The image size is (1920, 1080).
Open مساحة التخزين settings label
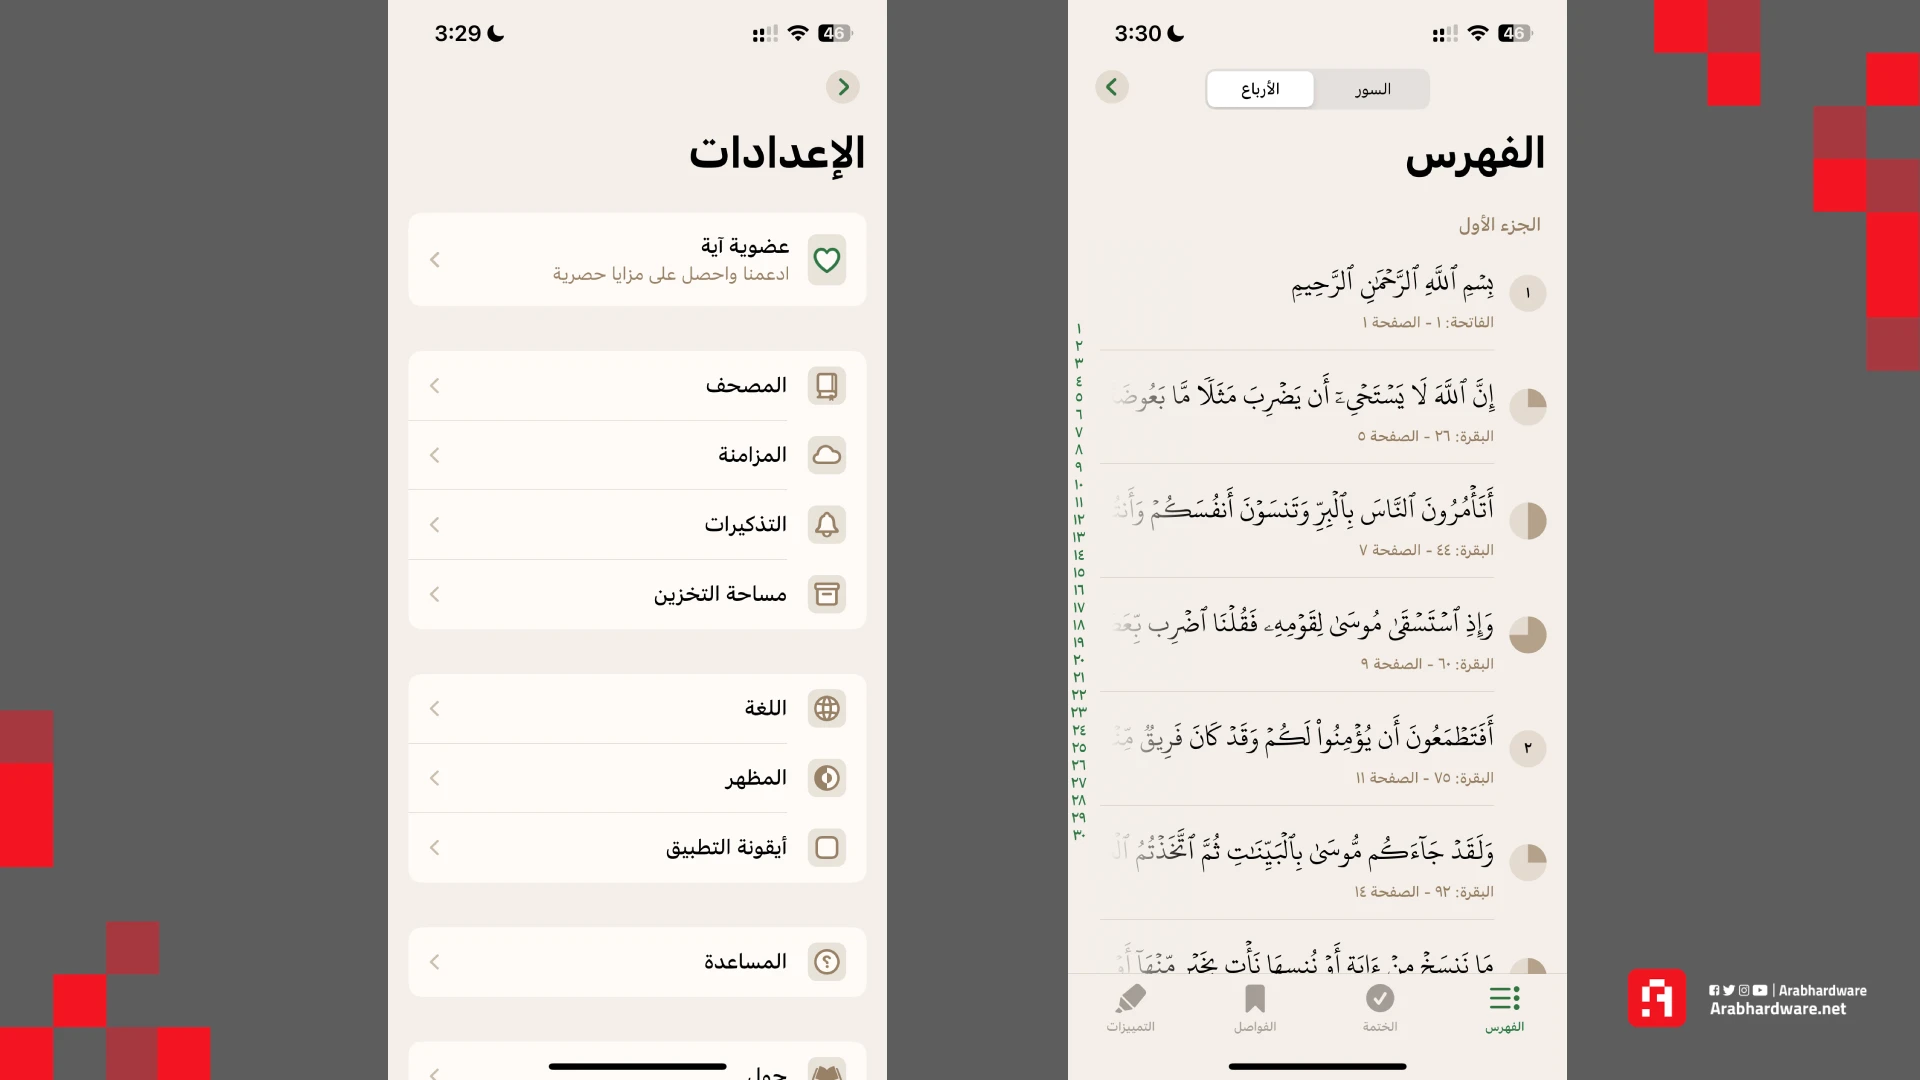720,594
